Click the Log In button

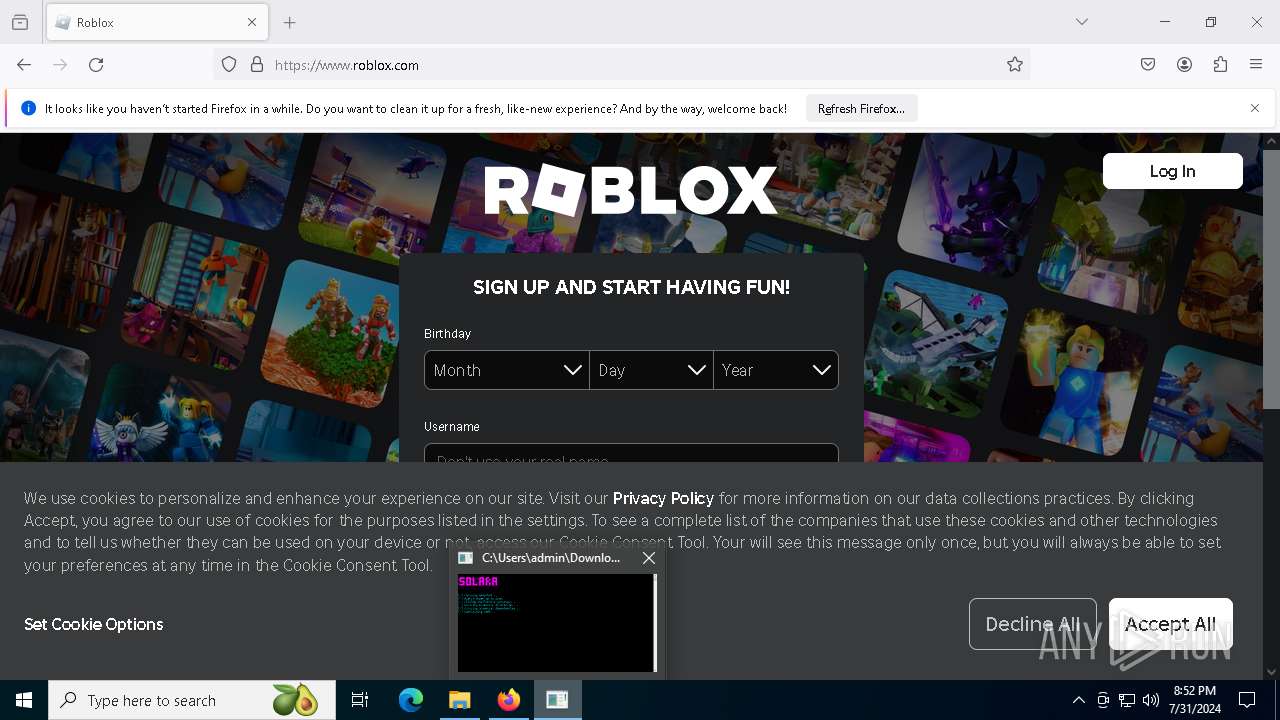[1172, 171]
